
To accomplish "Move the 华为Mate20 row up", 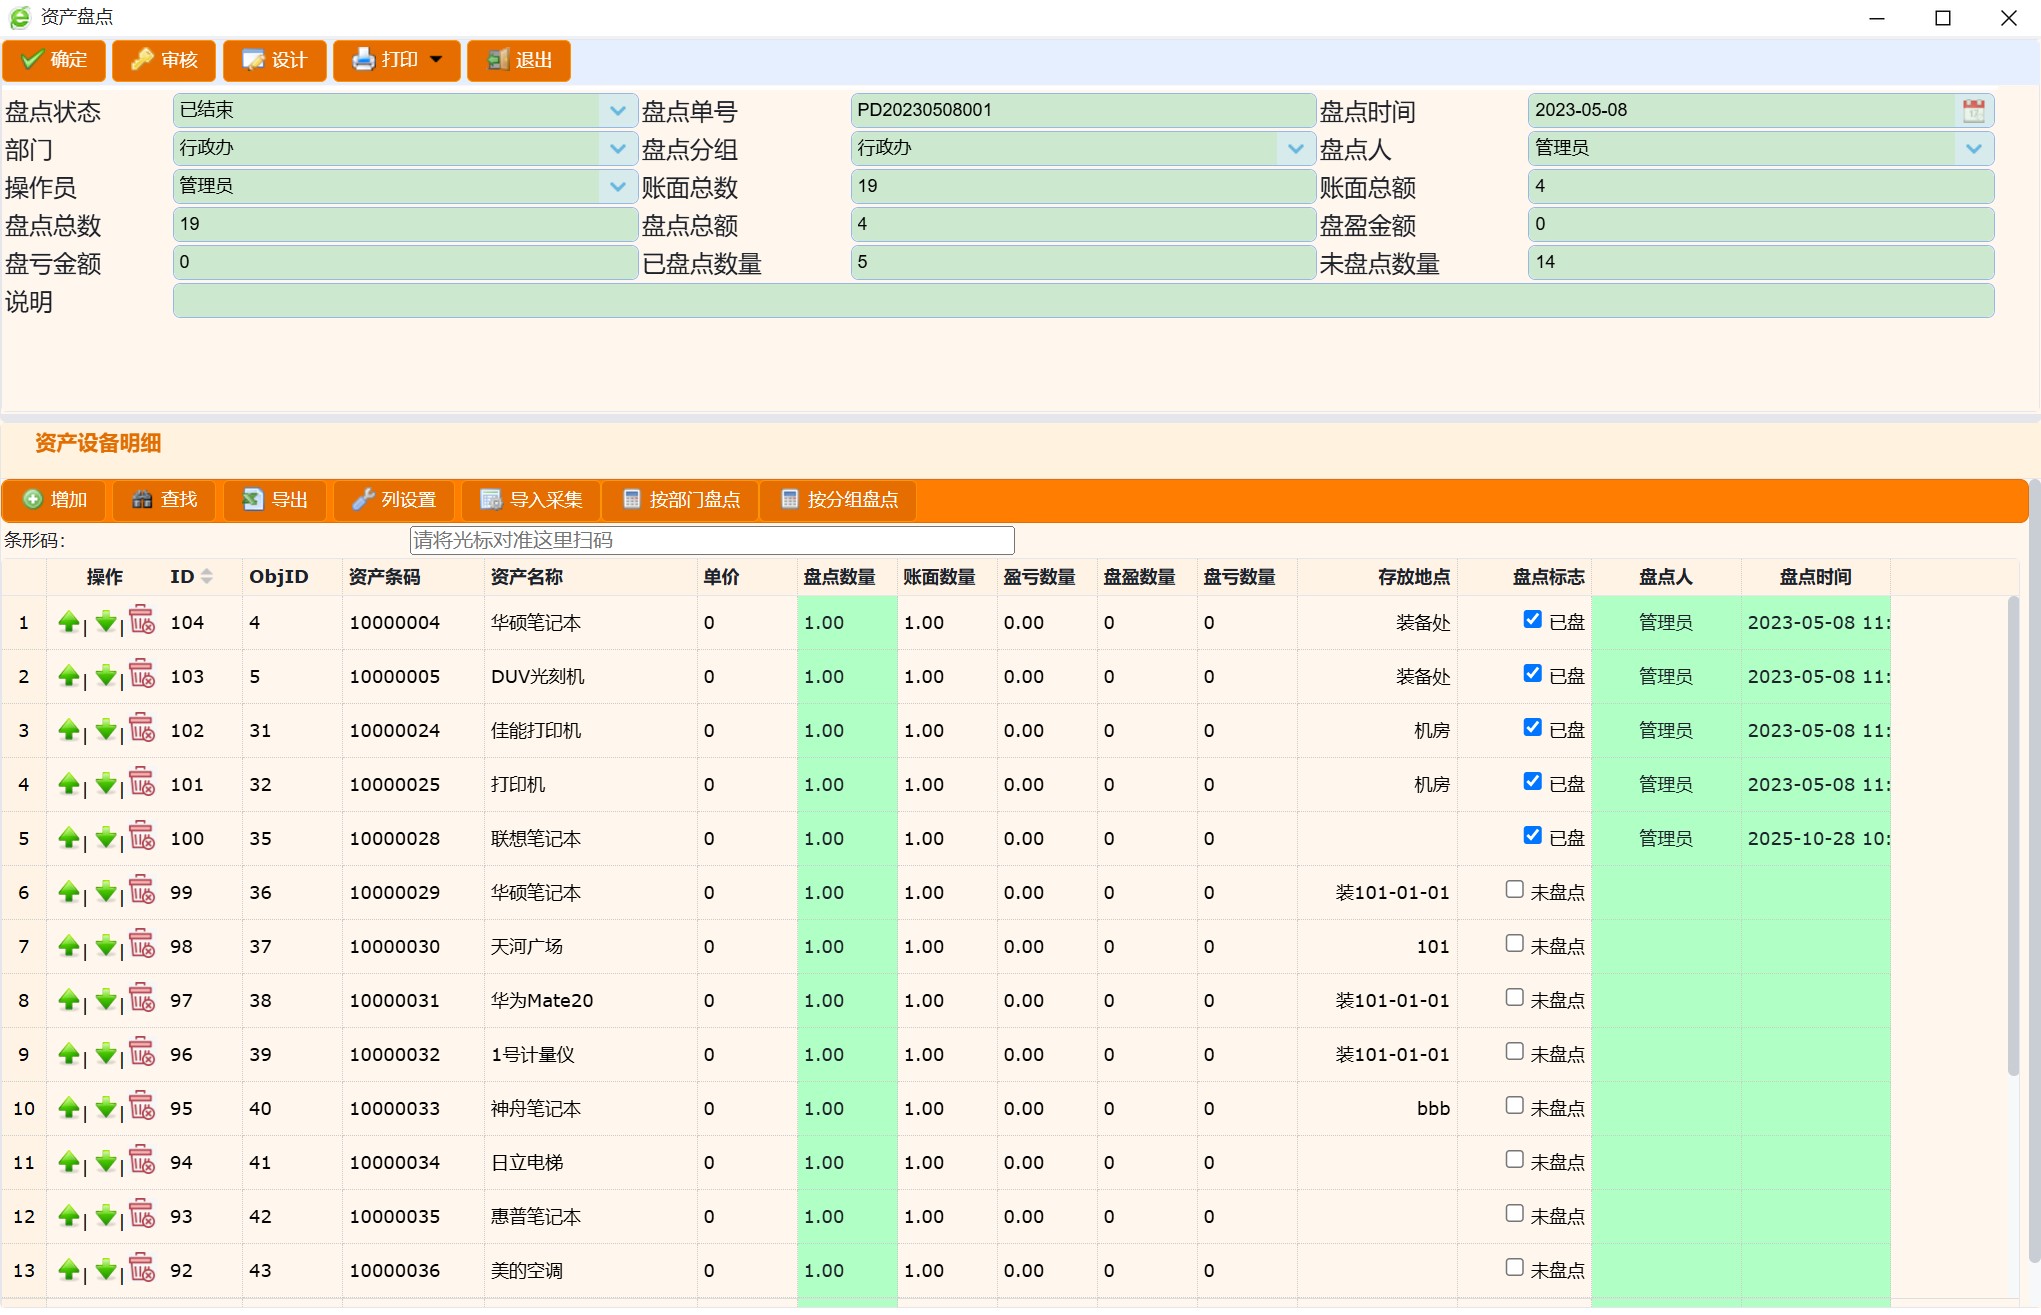I will pos(68,1000).
